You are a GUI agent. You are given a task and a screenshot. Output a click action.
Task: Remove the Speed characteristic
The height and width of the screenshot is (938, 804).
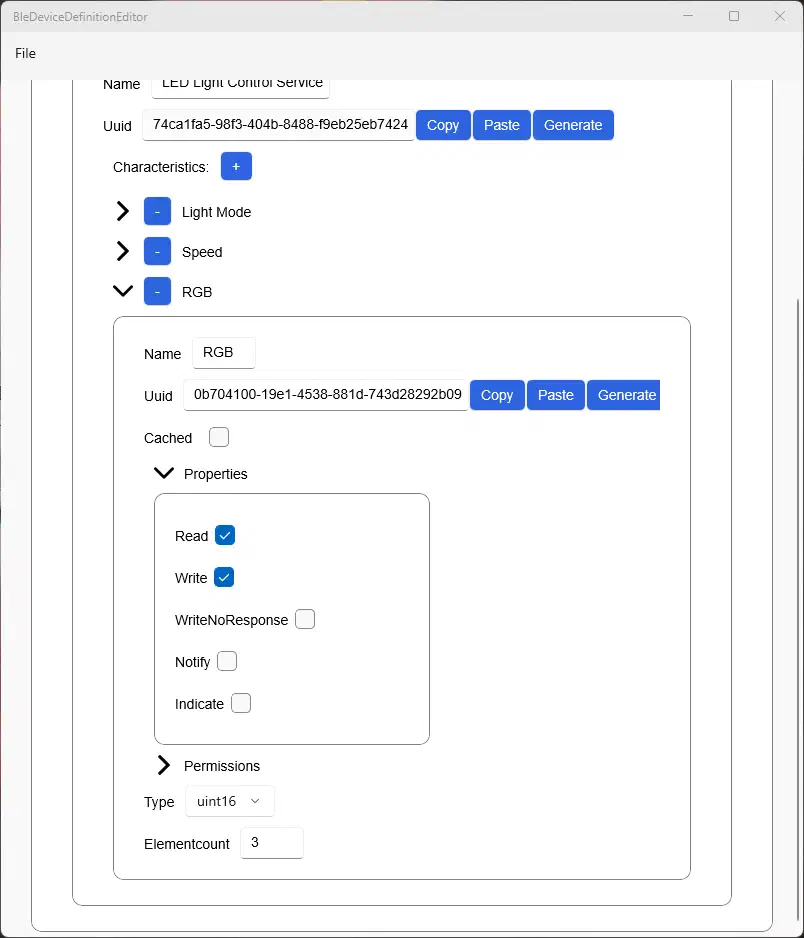(x=157, y=251)
